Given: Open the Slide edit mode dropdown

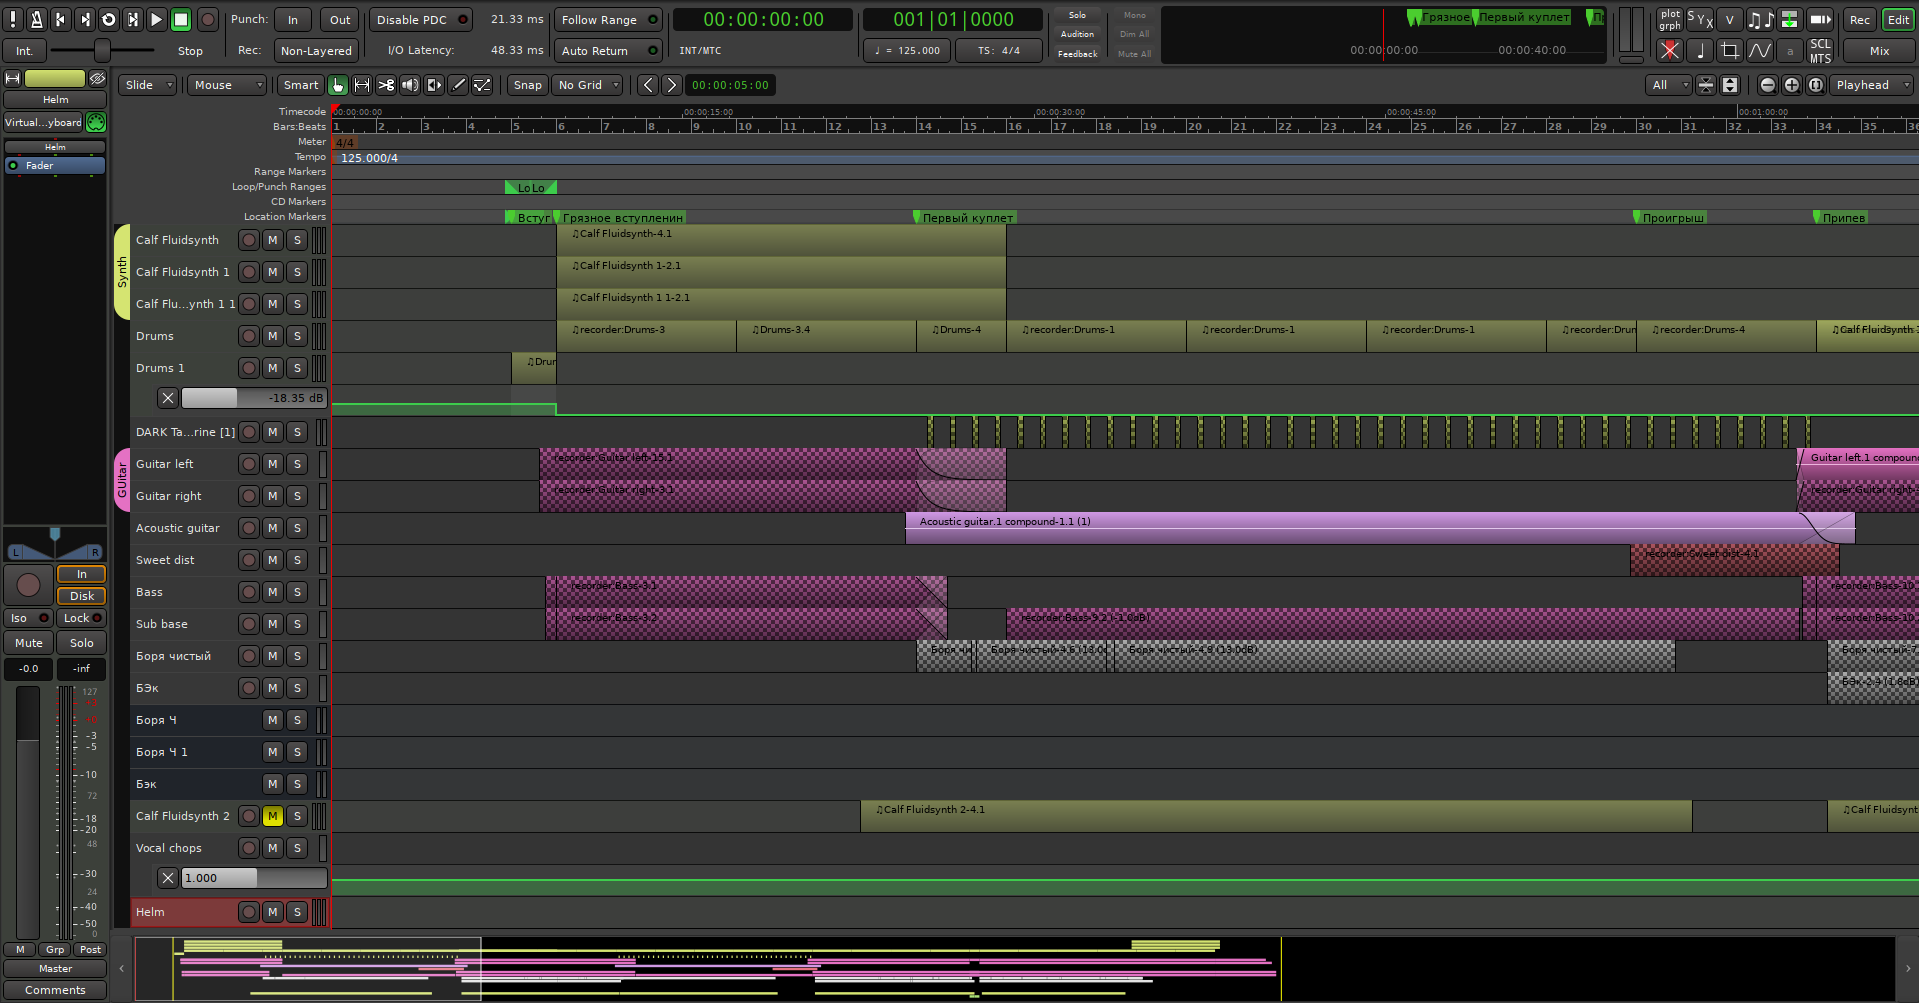Looking at the screenshot, I should [147, 85].
